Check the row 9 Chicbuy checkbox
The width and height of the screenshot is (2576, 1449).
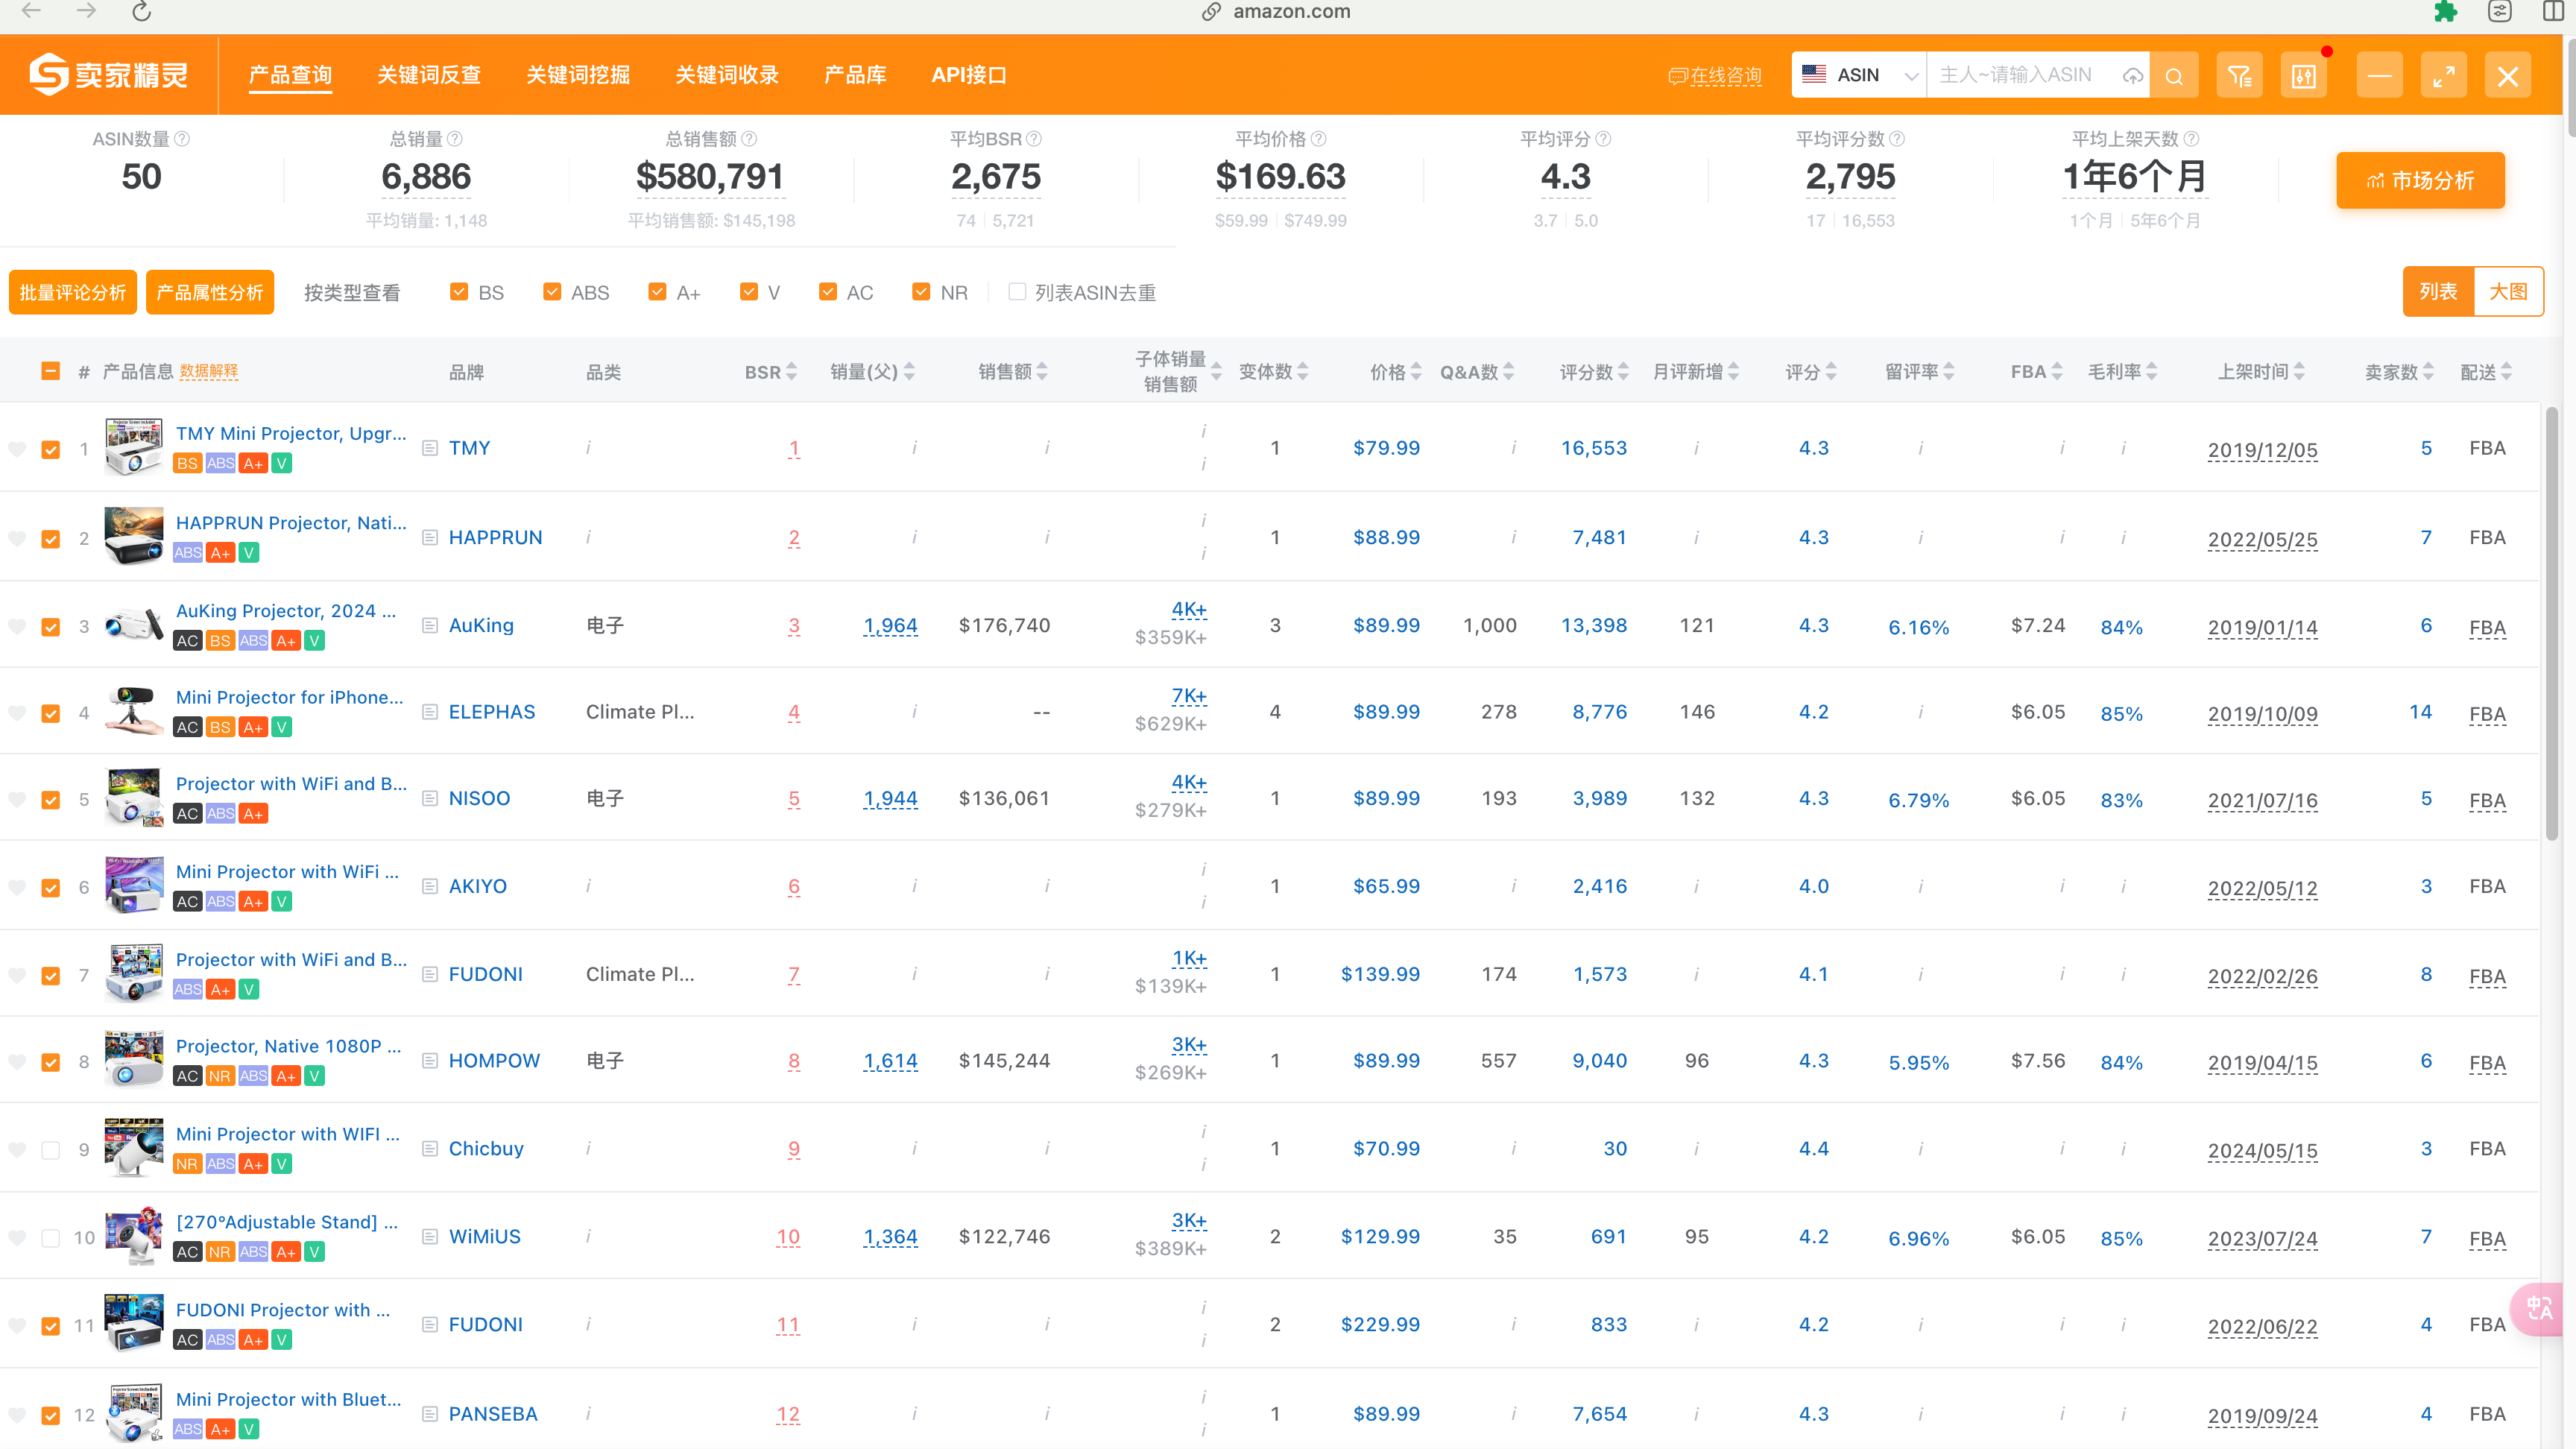click(51, 1150)
